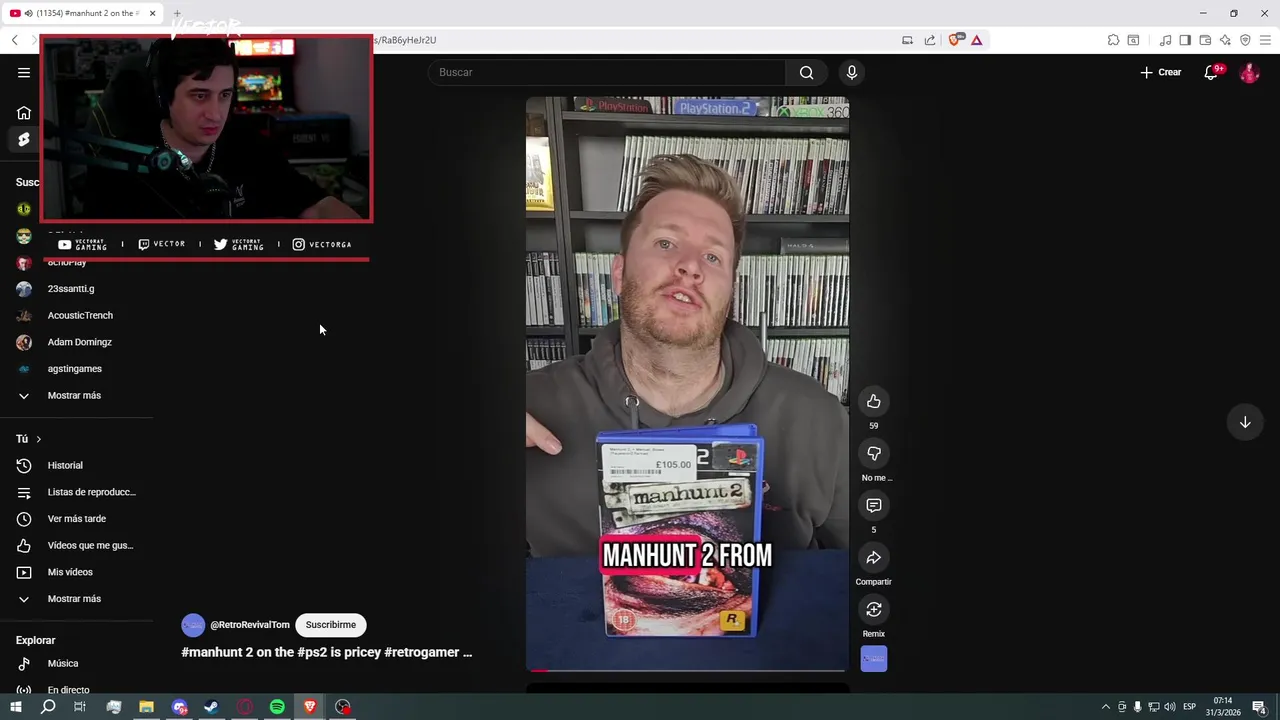Open YouTube notifications bell
1280x720 pixels.
pyautogui.click(x=1211, y=72)
